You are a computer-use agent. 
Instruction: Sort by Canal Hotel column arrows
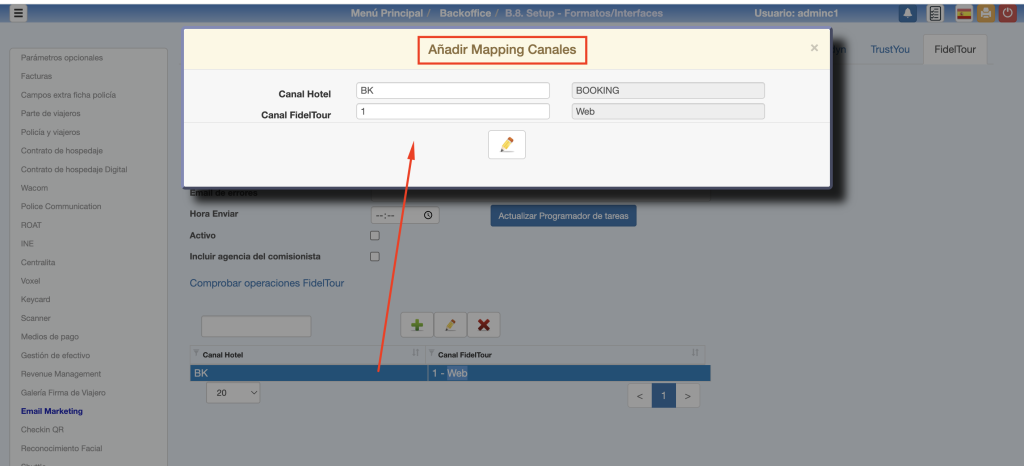tap(415, 353)
